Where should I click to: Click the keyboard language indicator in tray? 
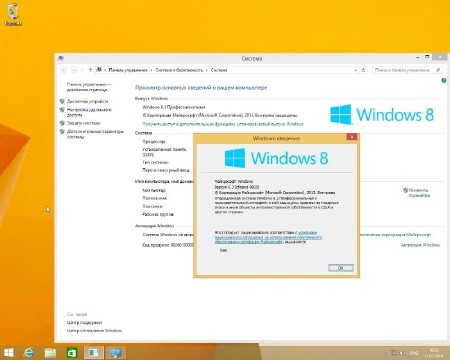[x=414, y=353]
